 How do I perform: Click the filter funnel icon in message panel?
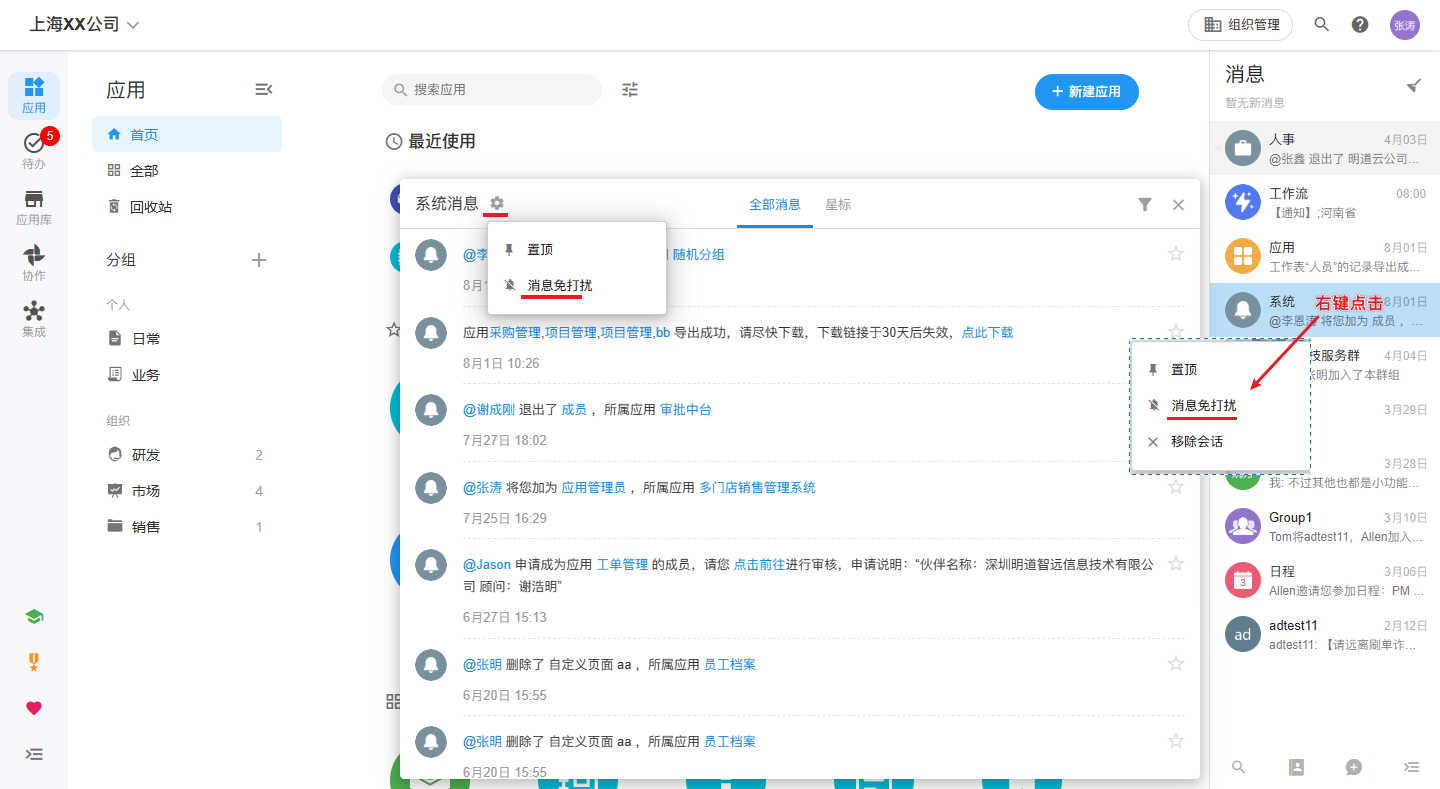pyautogui.click(x=1145, y=205)
